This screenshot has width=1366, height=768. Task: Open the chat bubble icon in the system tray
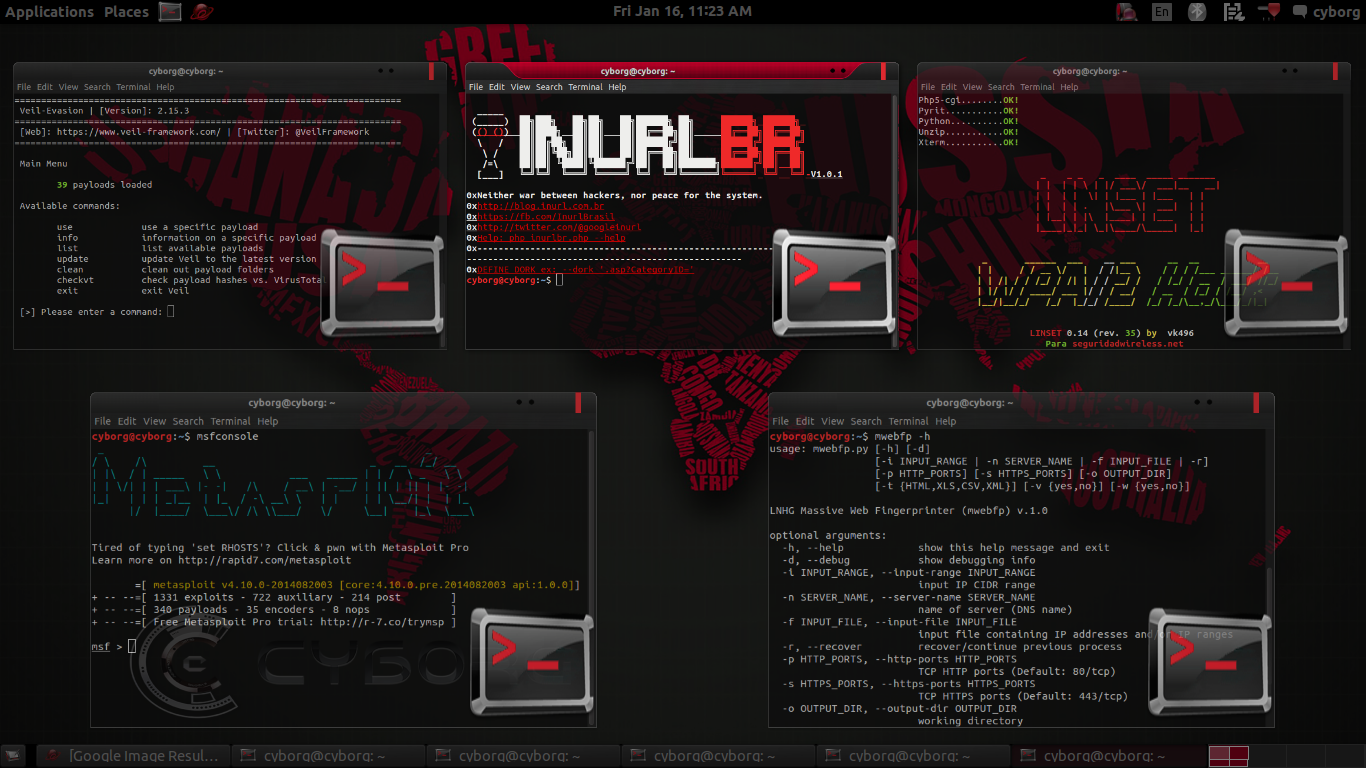click(1301, 12)
